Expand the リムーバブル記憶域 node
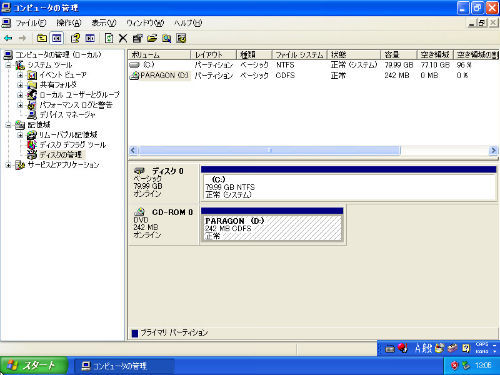The image size is (500, 375). (20, 135)
